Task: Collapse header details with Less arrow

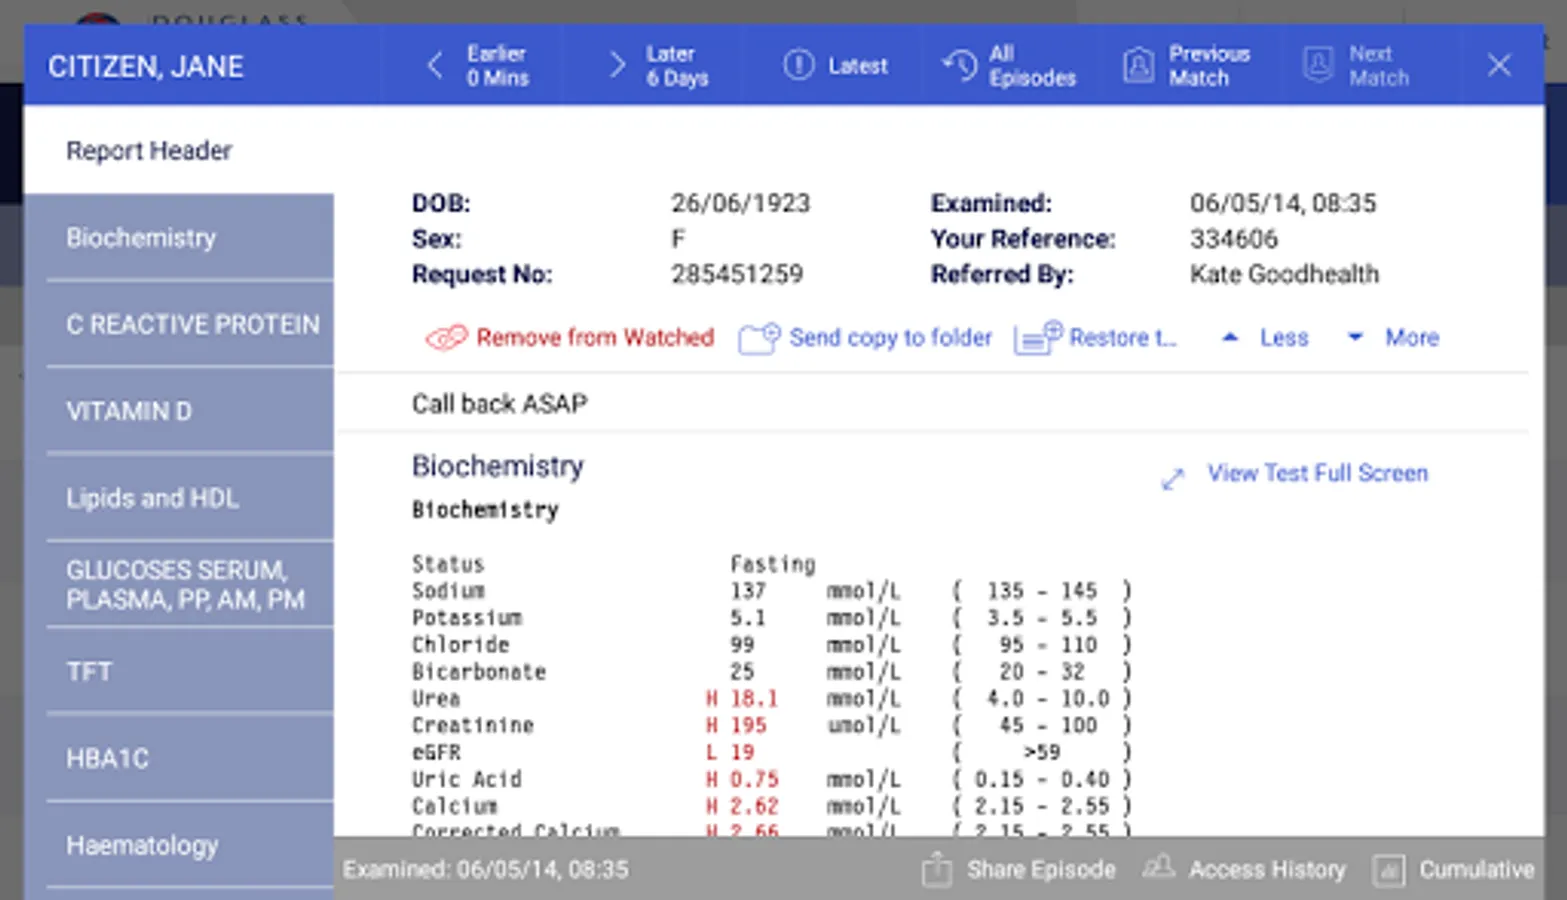Action: click(x=1230, y=338)
